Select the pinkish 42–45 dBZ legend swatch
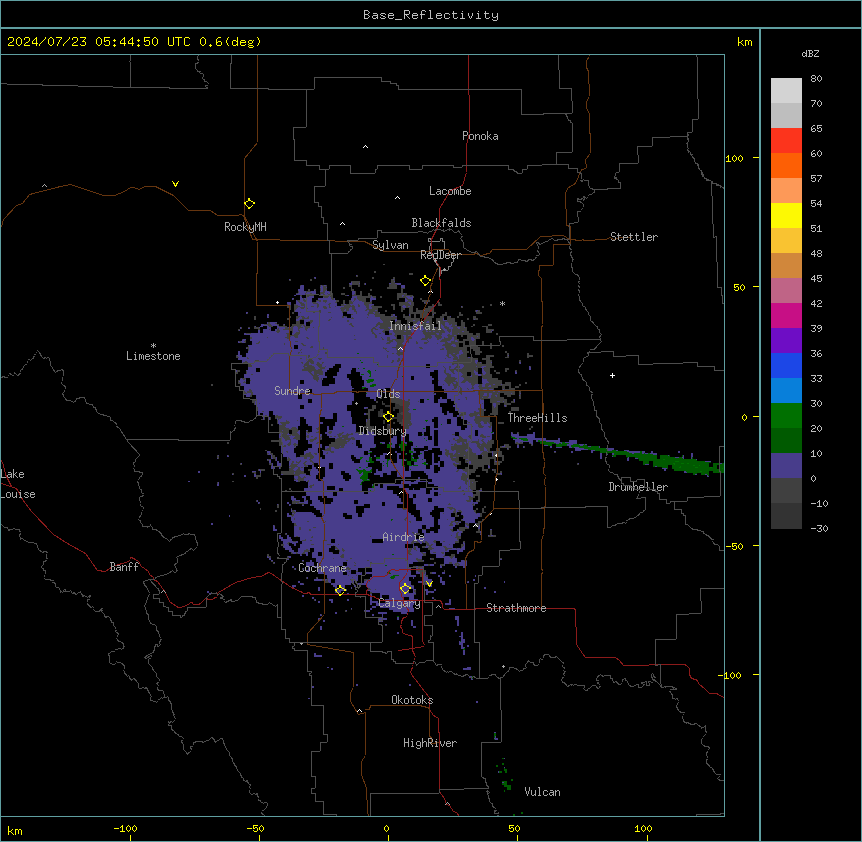Viewport: 862px width, 842px height. coord(786,291)
